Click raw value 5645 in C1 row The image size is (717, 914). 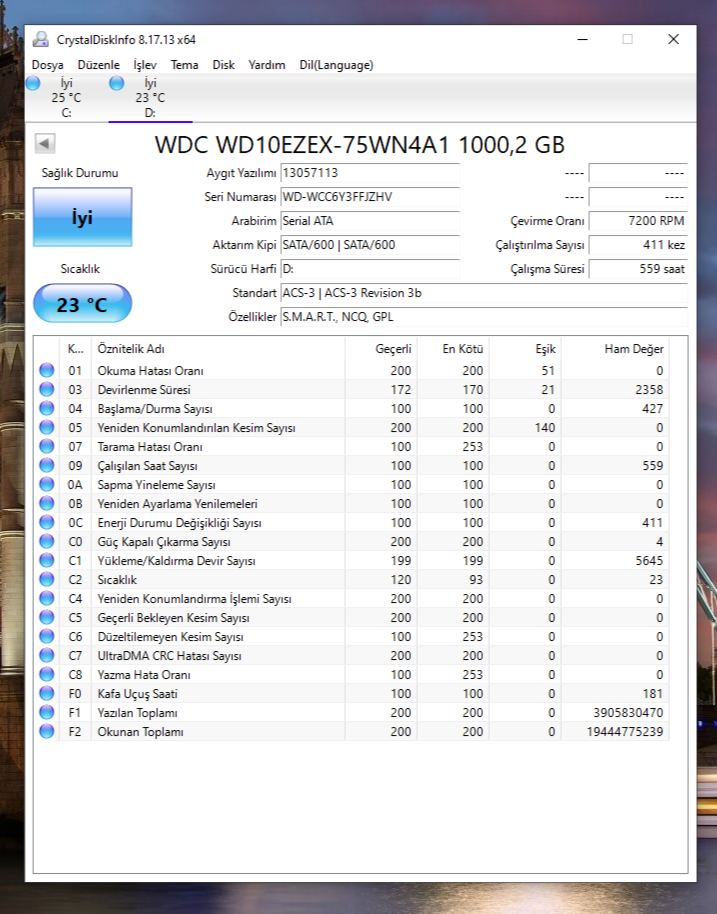(649, 560)
